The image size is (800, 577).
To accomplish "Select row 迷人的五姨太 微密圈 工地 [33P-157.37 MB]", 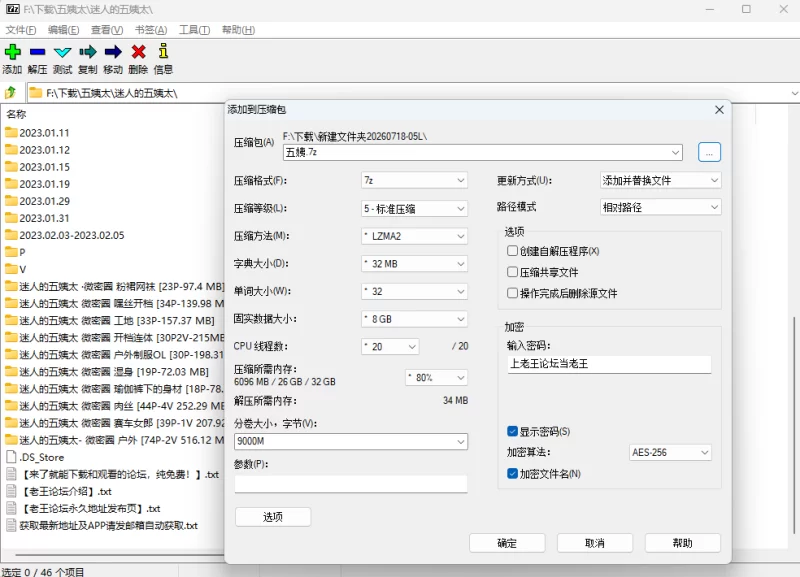I will pyautogui.click(x=113, y=320).
